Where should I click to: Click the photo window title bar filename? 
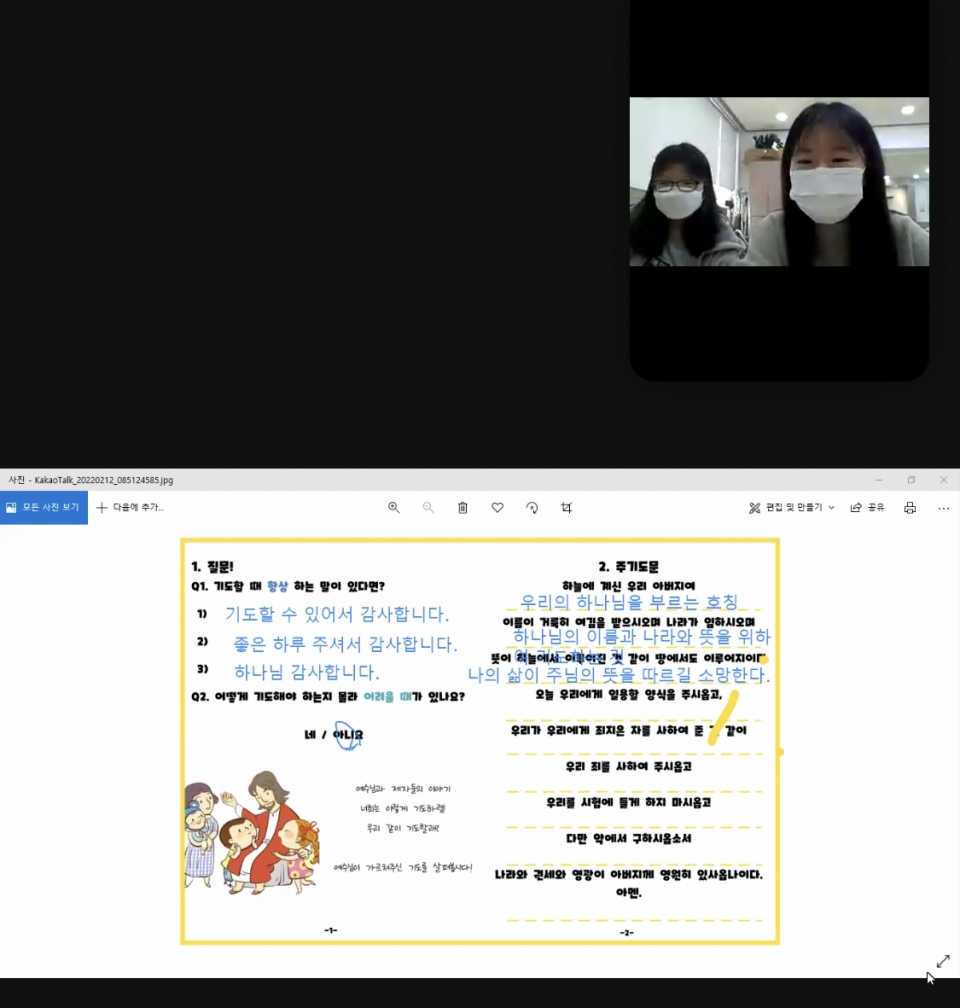click(x=91, y=480)
